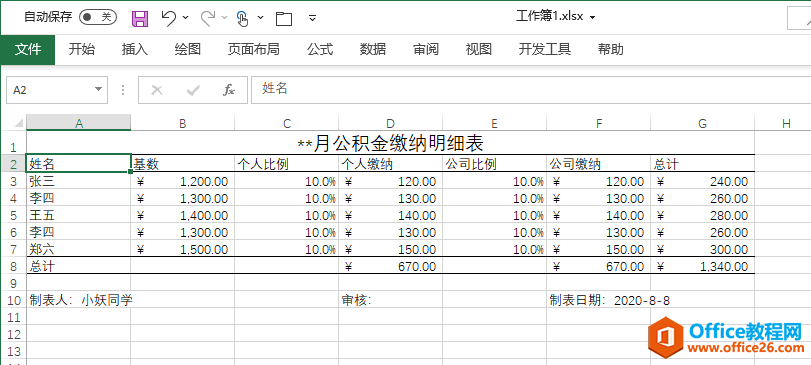Click the Redo arrow icon
811x365 pixels.
(208, 18)
